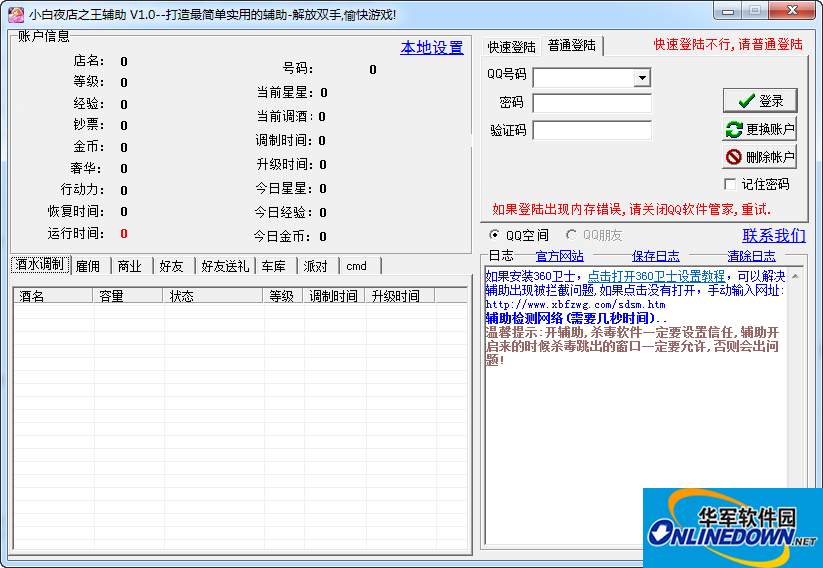Focus the 密码 input field
This screenshot has width=823, height=568.
pyautogui.click(x=592, y=103)
